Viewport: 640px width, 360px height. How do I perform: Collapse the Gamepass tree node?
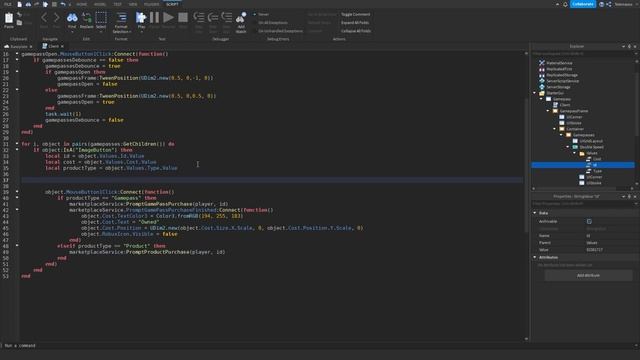[x=542, y=99]
